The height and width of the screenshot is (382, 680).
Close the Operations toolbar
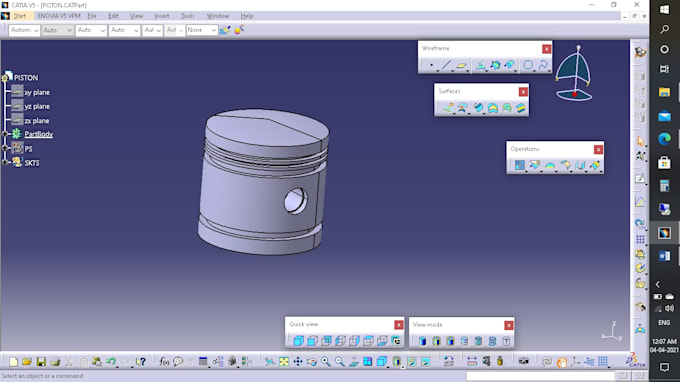(x=598, y=149)
